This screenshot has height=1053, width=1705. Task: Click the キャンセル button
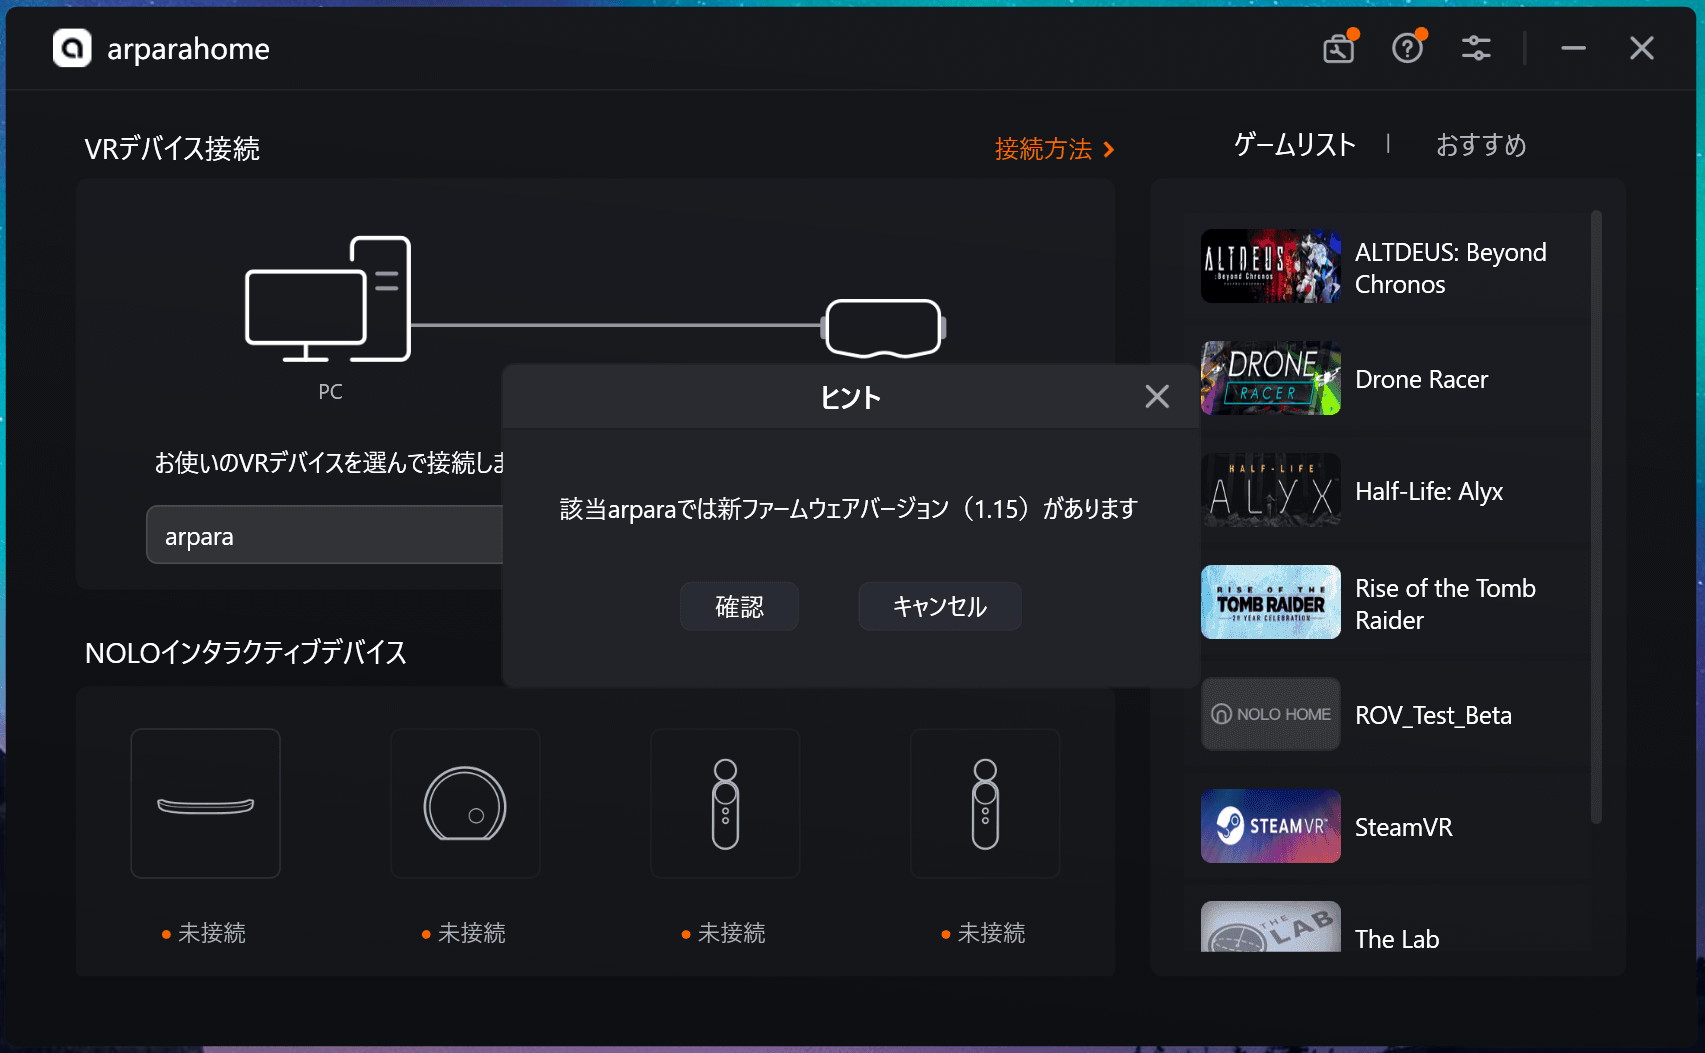click(940, 606)
